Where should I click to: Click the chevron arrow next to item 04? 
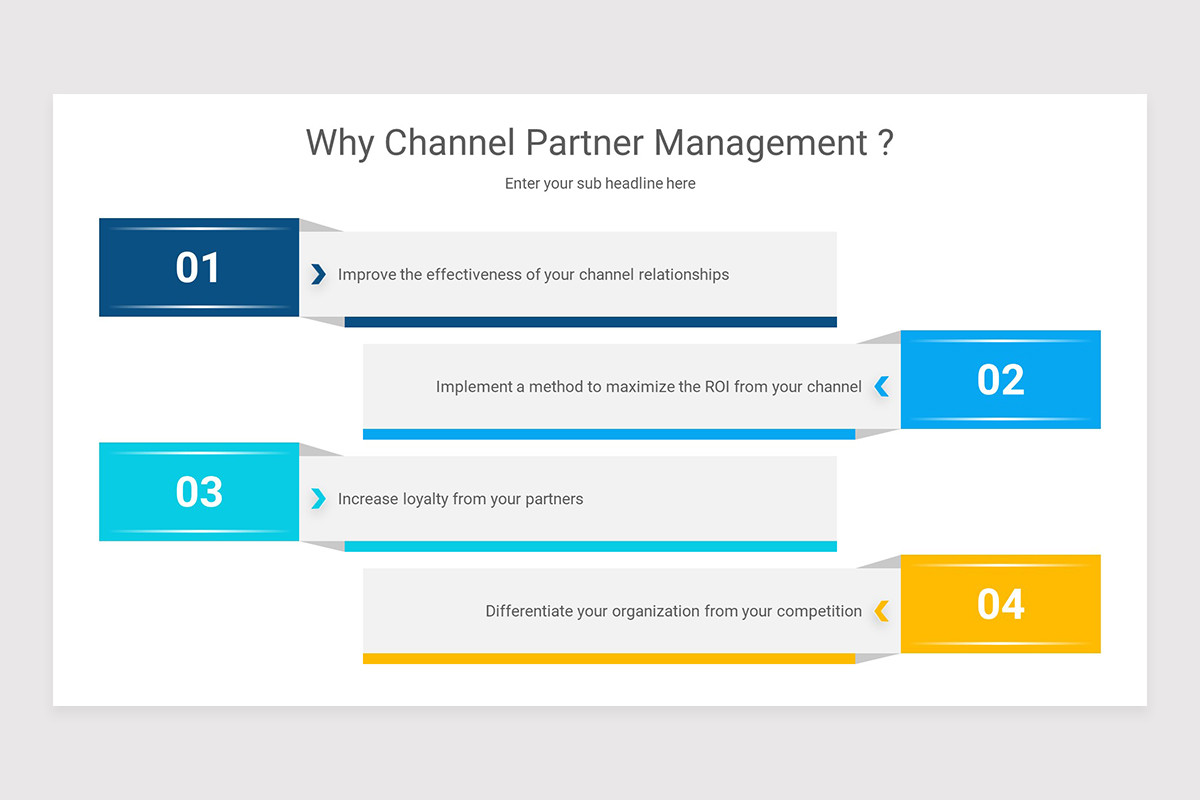881,609
